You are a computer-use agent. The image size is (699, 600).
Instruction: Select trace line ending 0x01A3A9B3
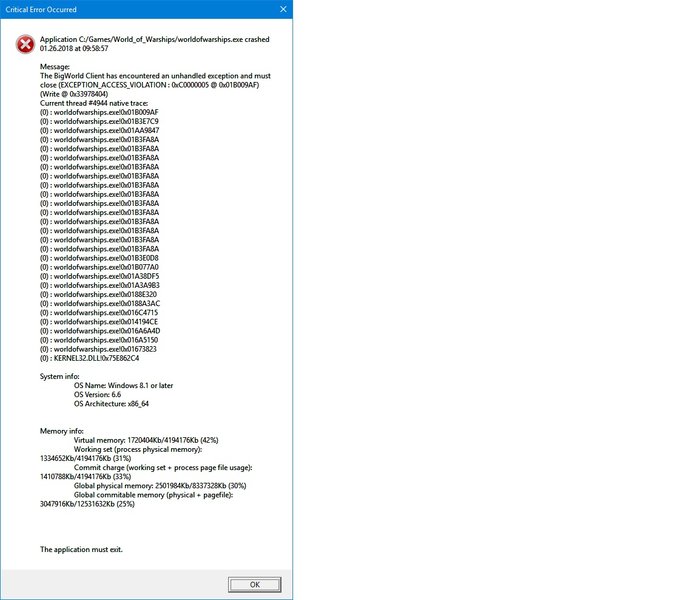pyautogui.click(x=99, y=285)
